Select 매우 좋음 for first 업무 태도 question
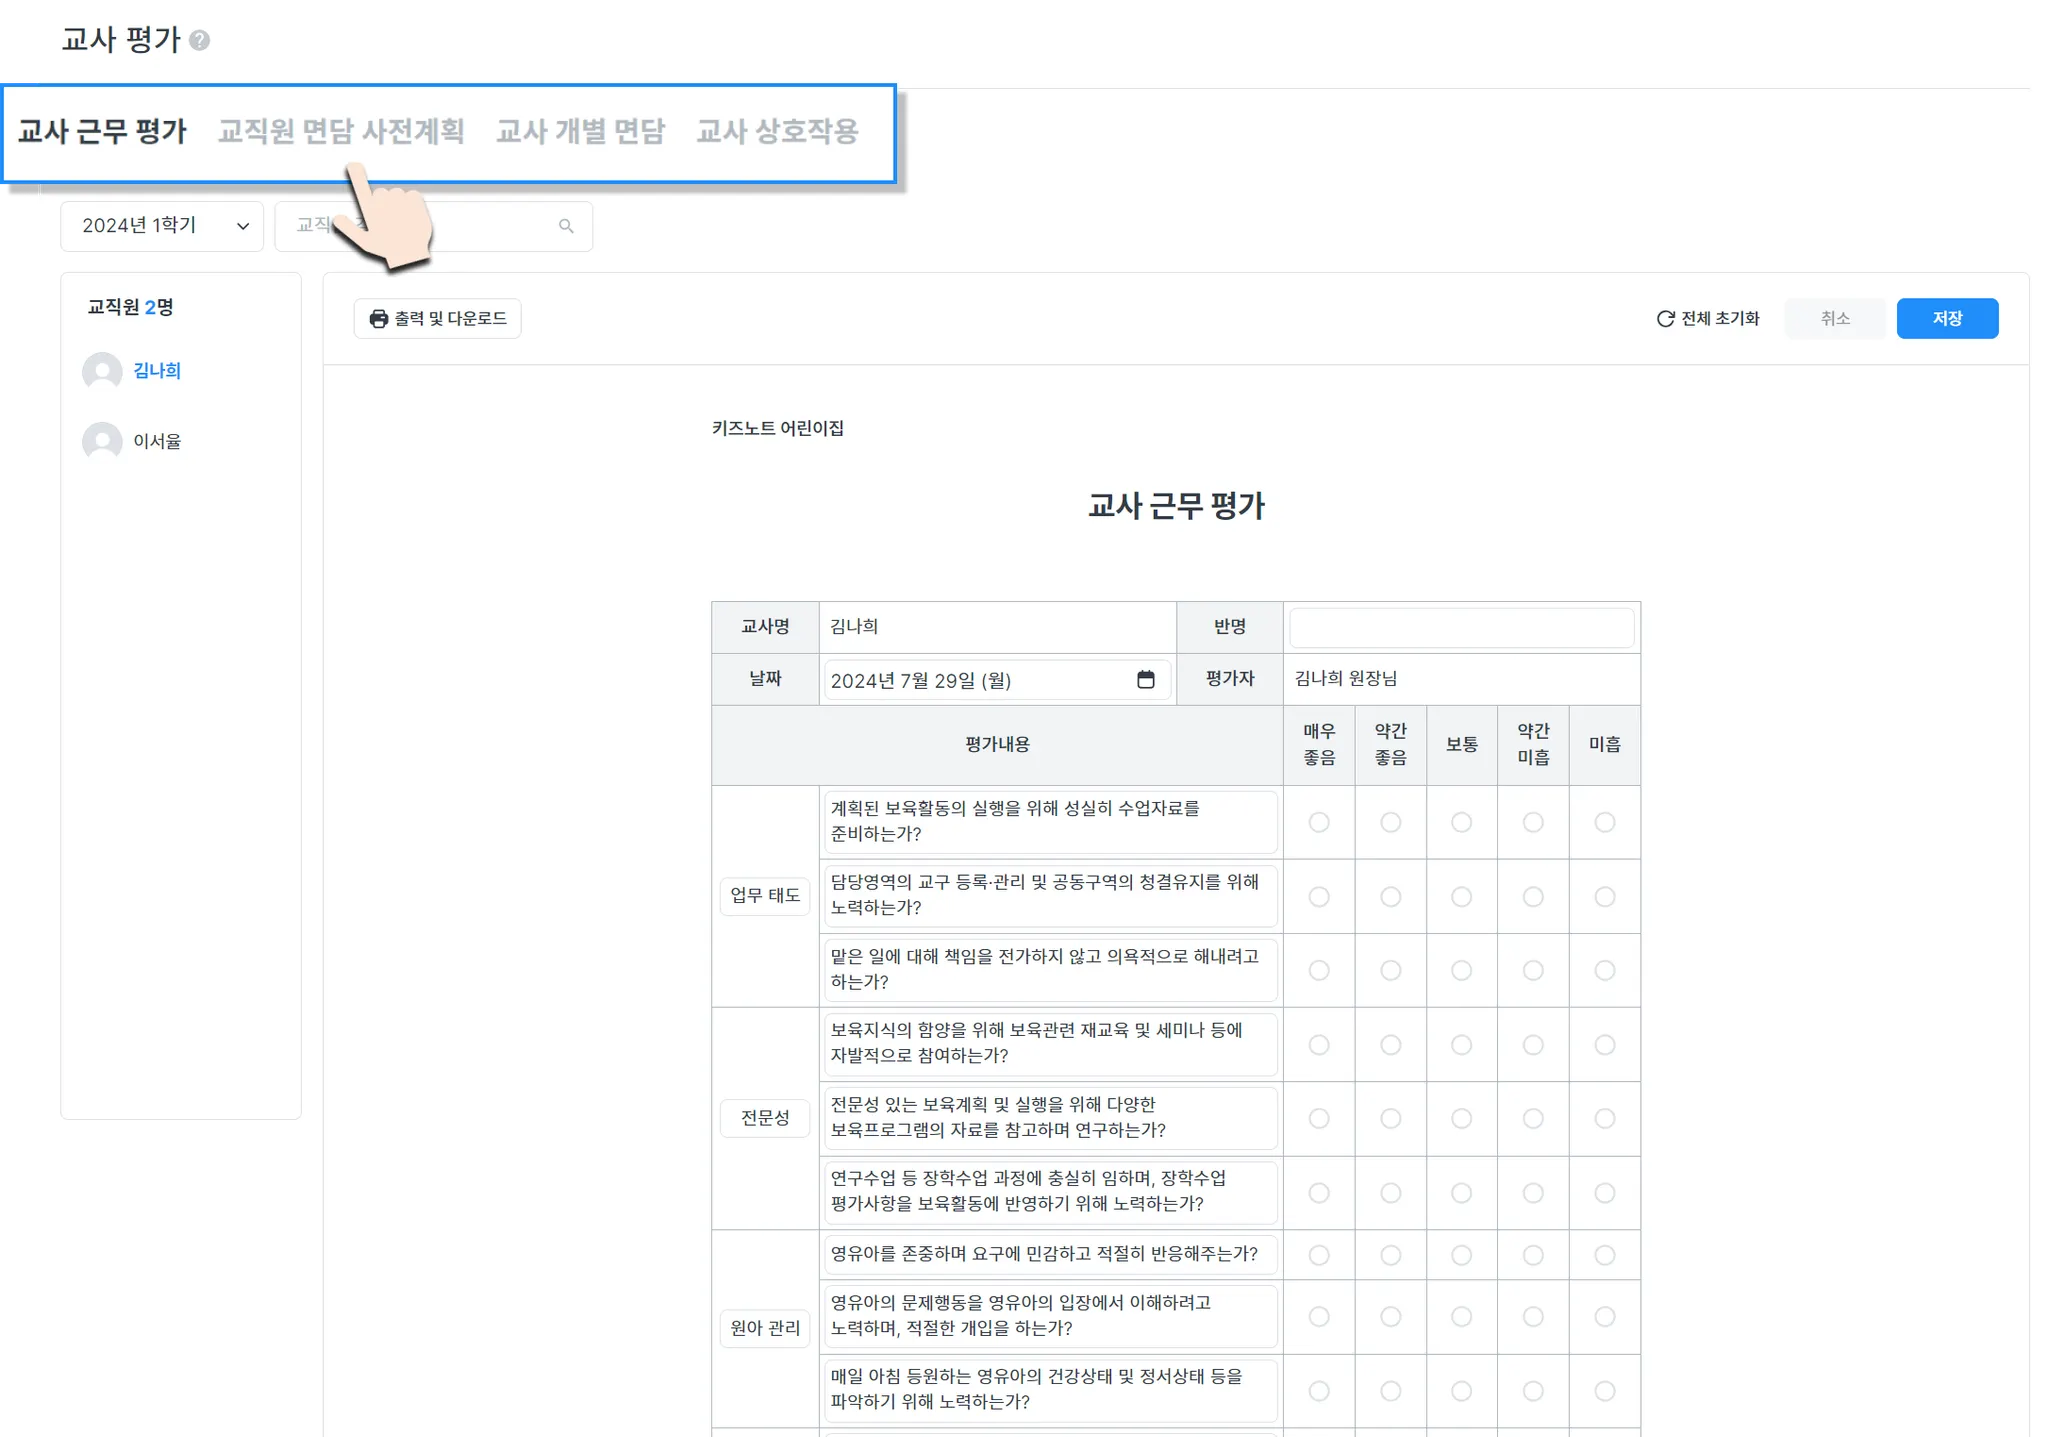 click(1319, 822)
